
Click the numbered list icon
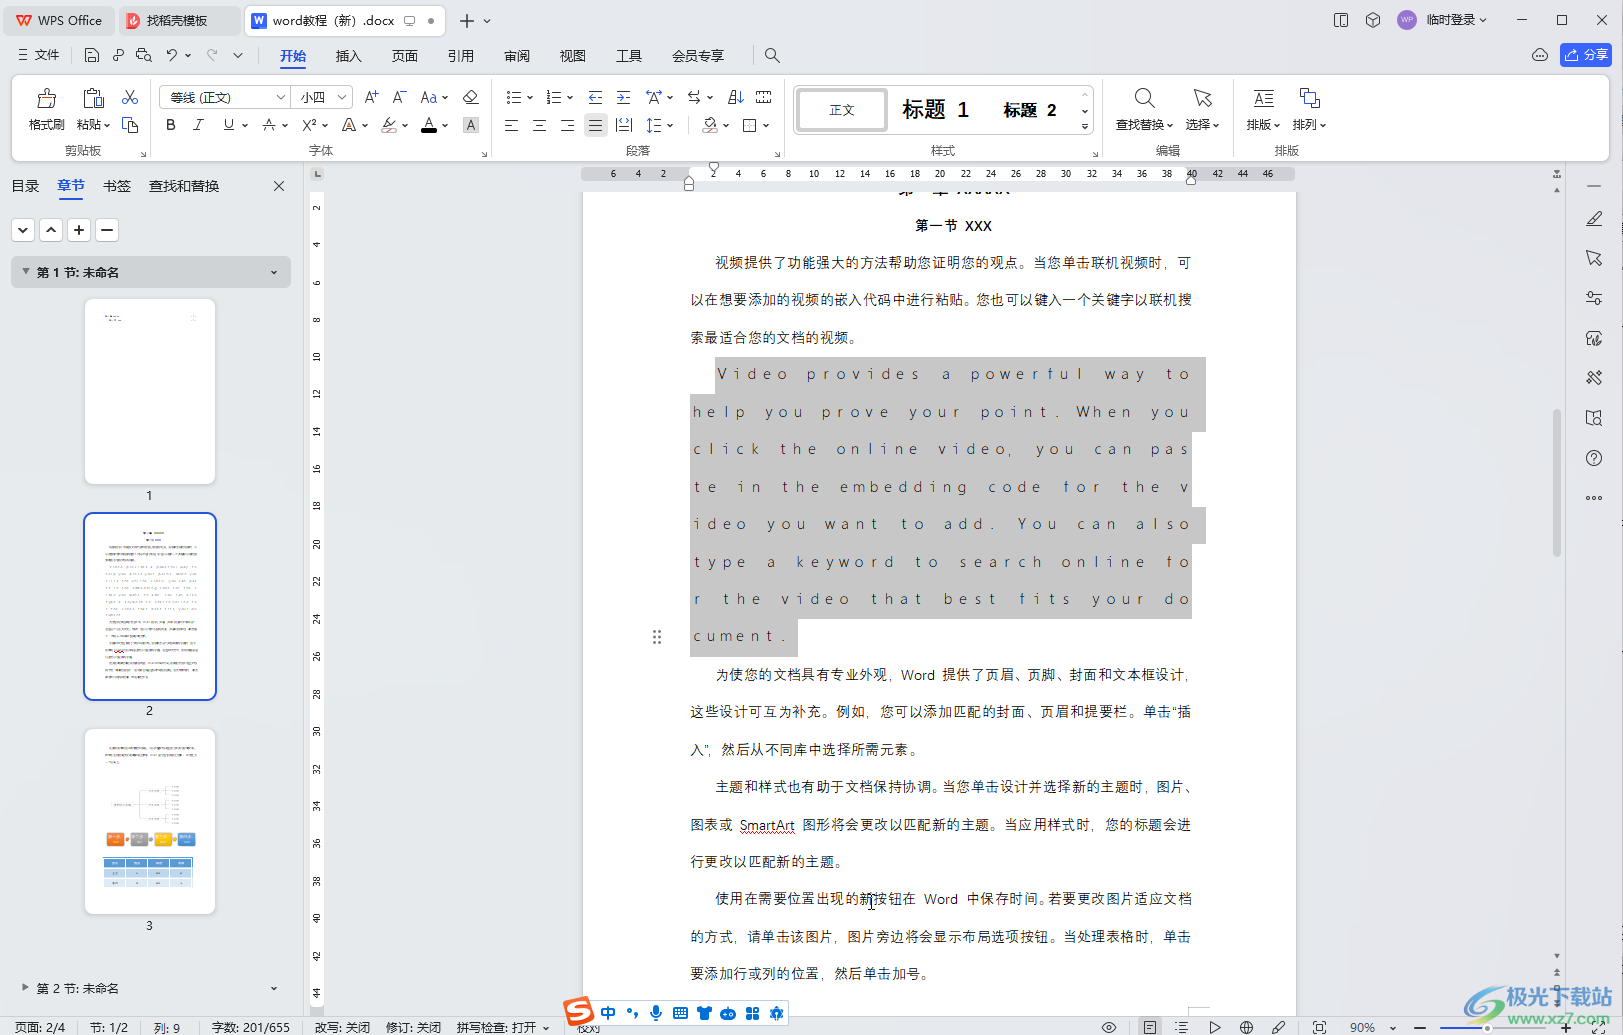tap(554, 97)
